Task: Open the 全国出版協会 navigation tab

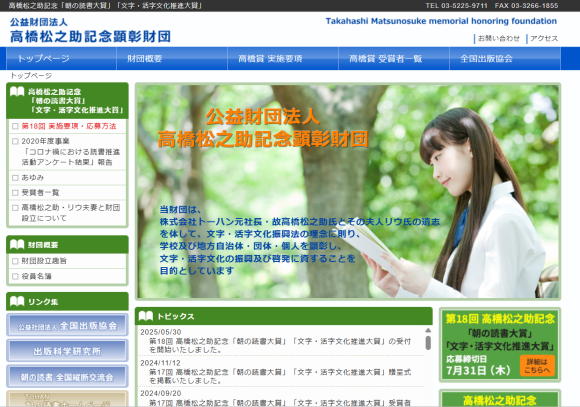Action: point(505,58)
